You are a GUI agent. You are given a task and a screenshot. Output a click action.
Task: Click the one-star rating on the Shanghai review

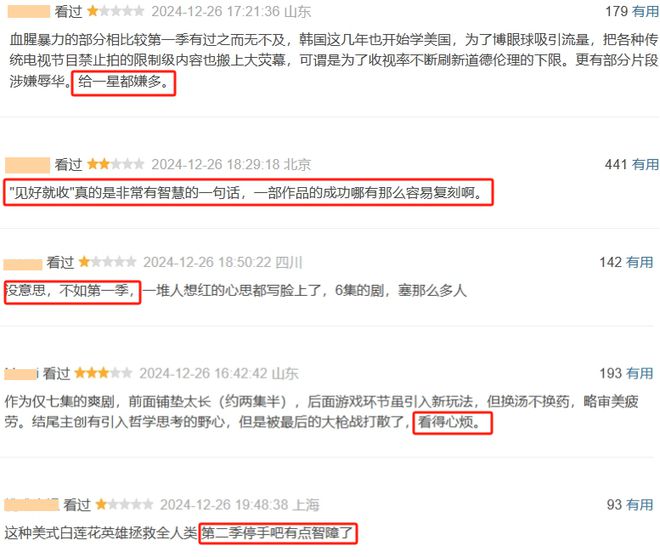(x=124, y=504)
